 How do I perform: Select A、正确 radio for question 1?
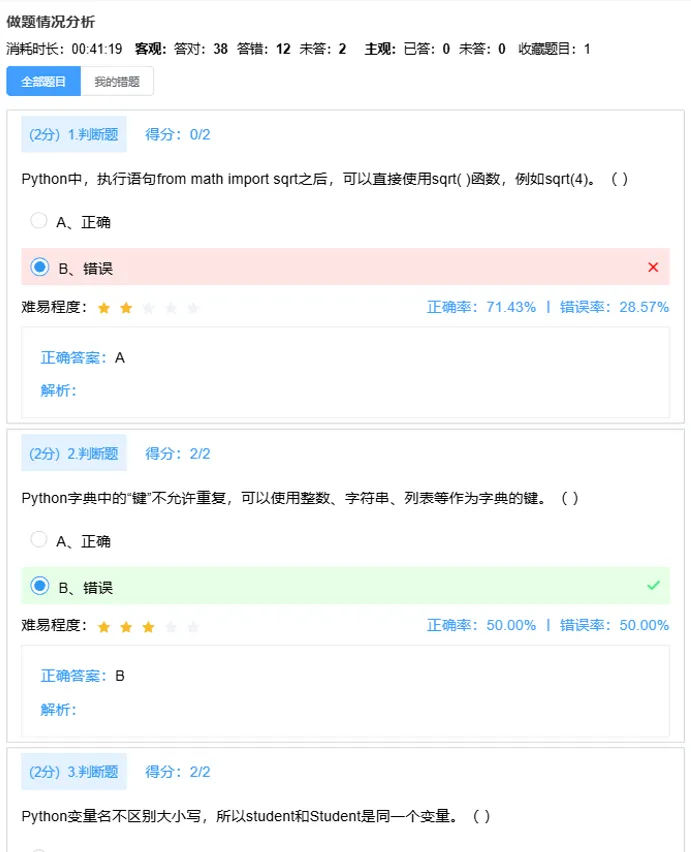[39, 220]
